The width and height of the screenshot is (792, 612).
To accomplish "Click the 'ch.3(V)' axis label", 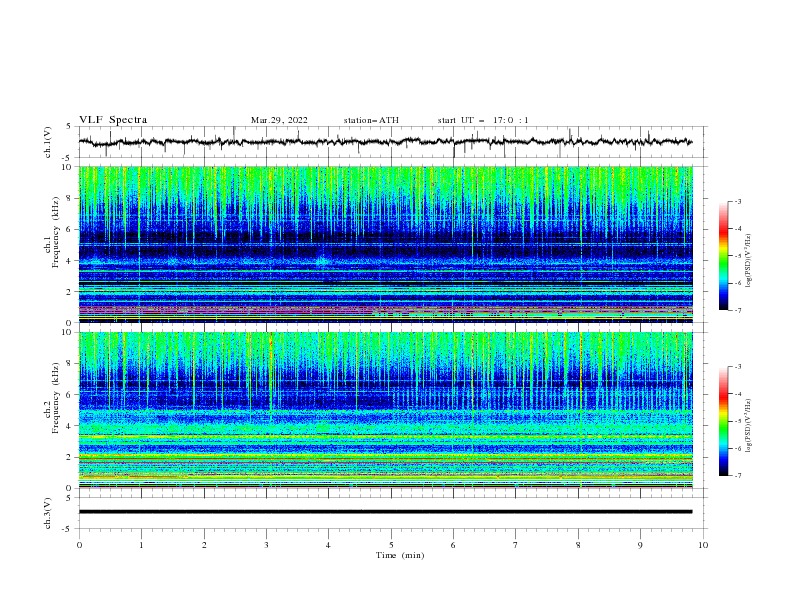I will tap(48, 513).
